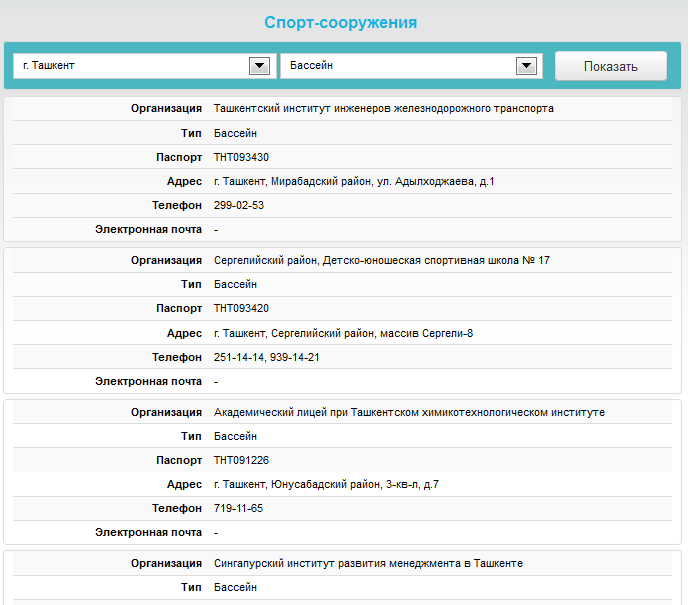Click the массив Сергели-8 address
The image size is (689, 605).
343,333
